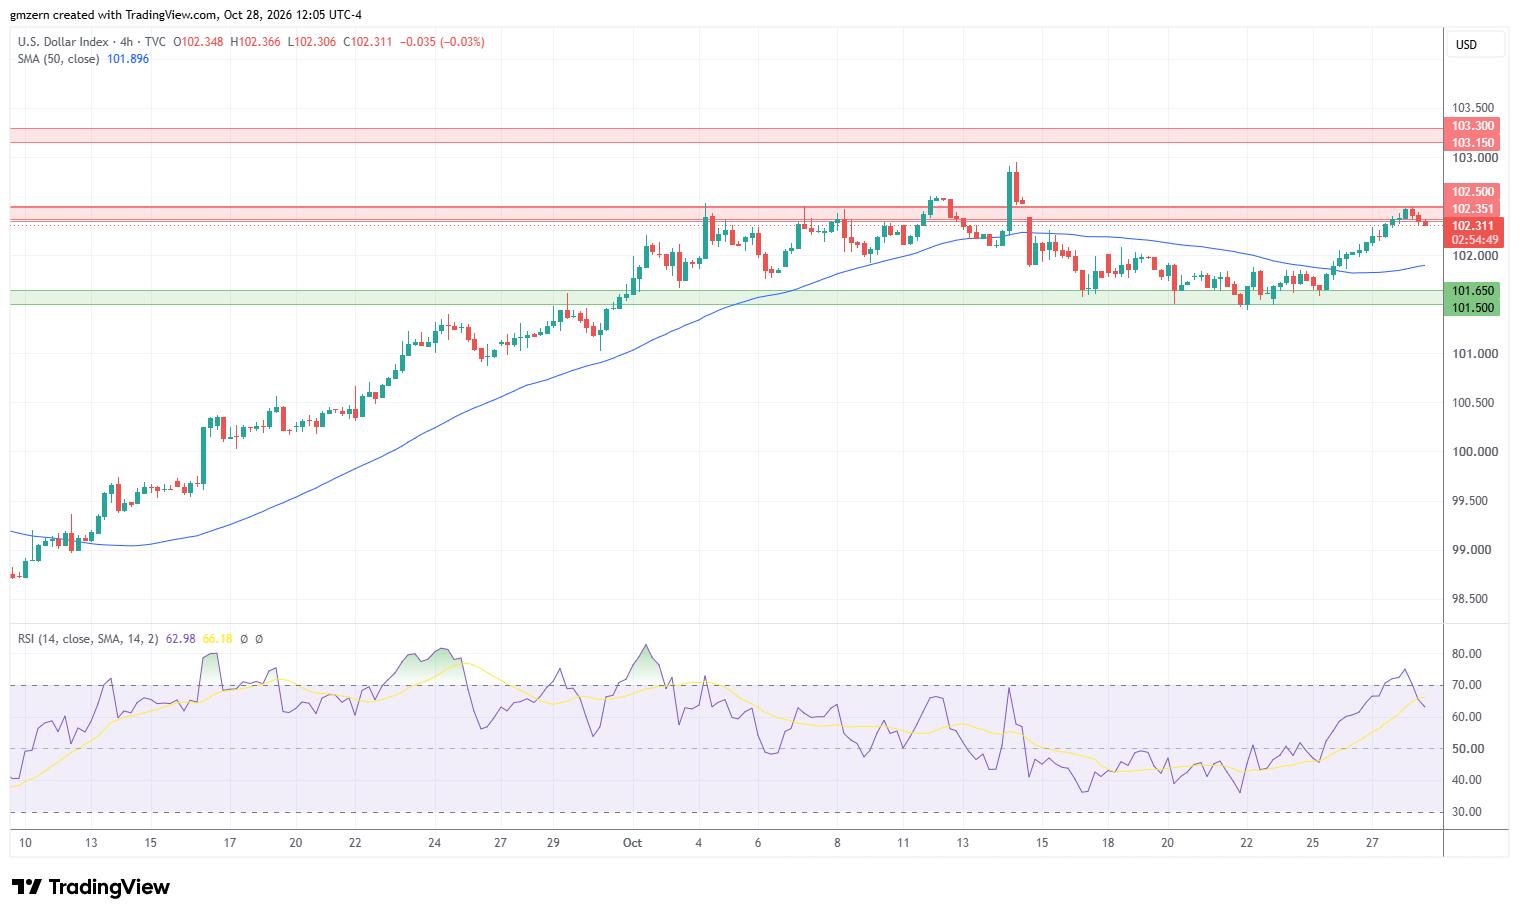The image size is (1519, 917).
Task: Click the RSI value 62.98
Action: [181, 639]
